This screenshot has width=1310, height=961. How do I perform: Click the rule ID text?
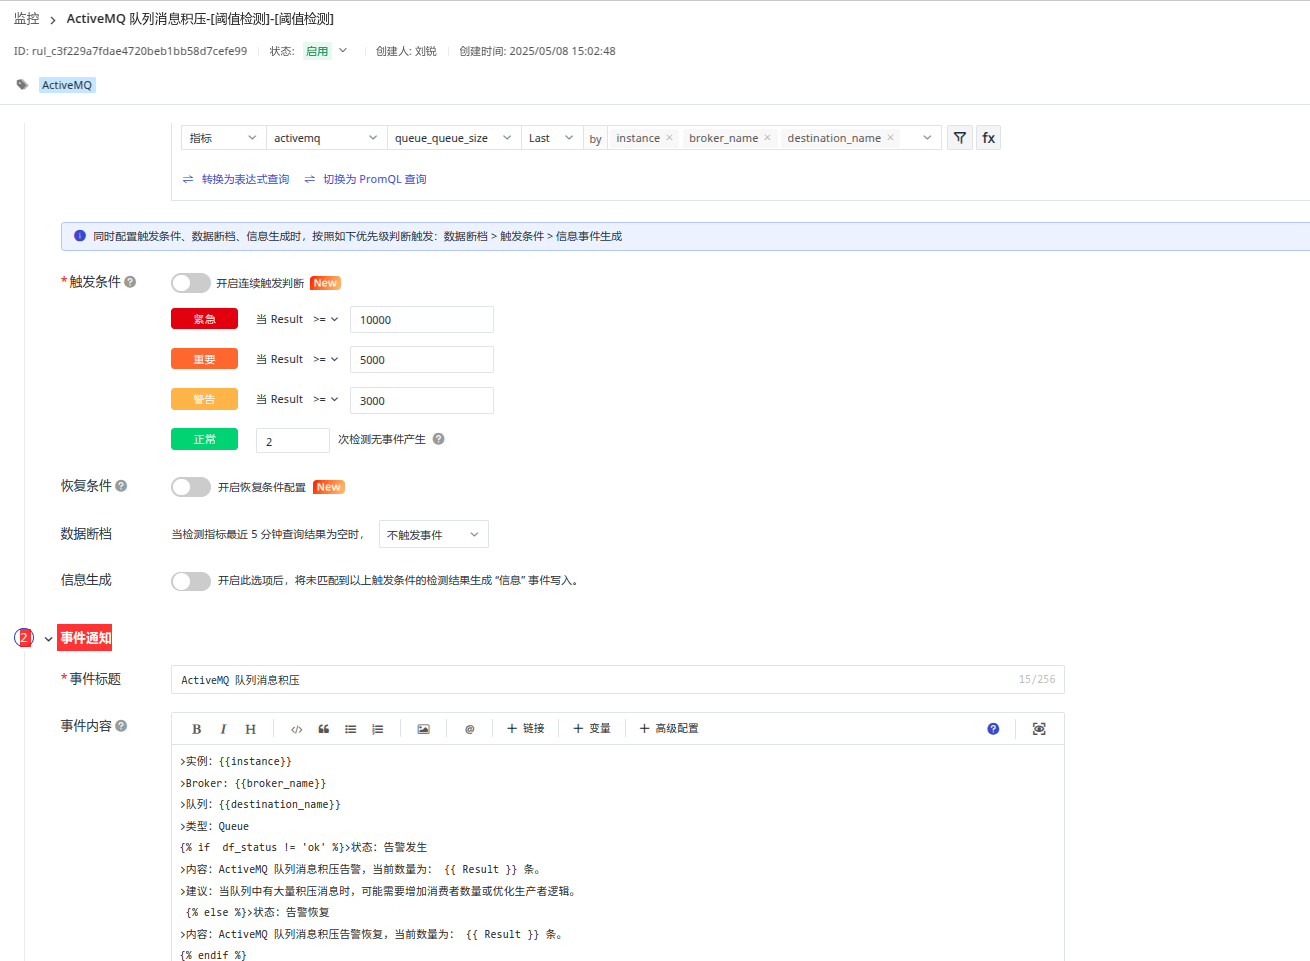pyautogui.click(x=130, y=51)
